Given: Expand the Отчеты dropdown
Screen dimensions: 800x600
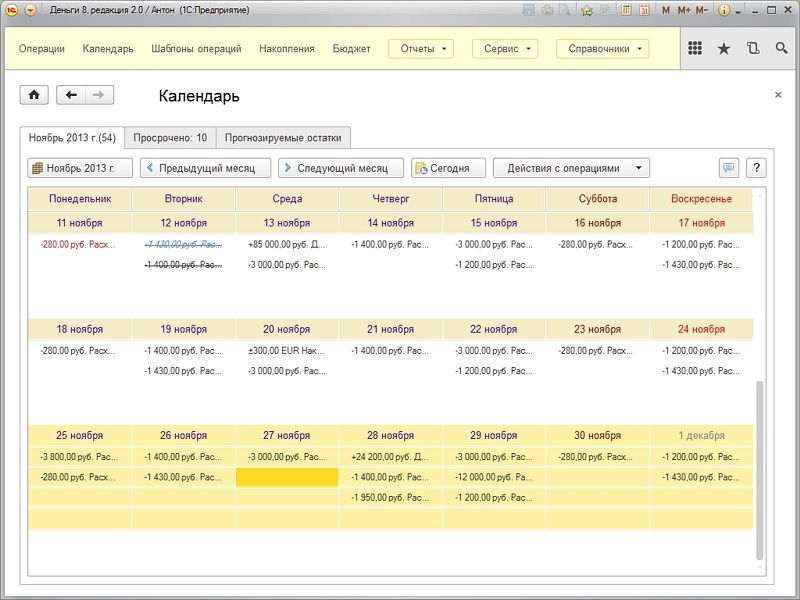Looking at the screenshot, I should click(421, 49).
